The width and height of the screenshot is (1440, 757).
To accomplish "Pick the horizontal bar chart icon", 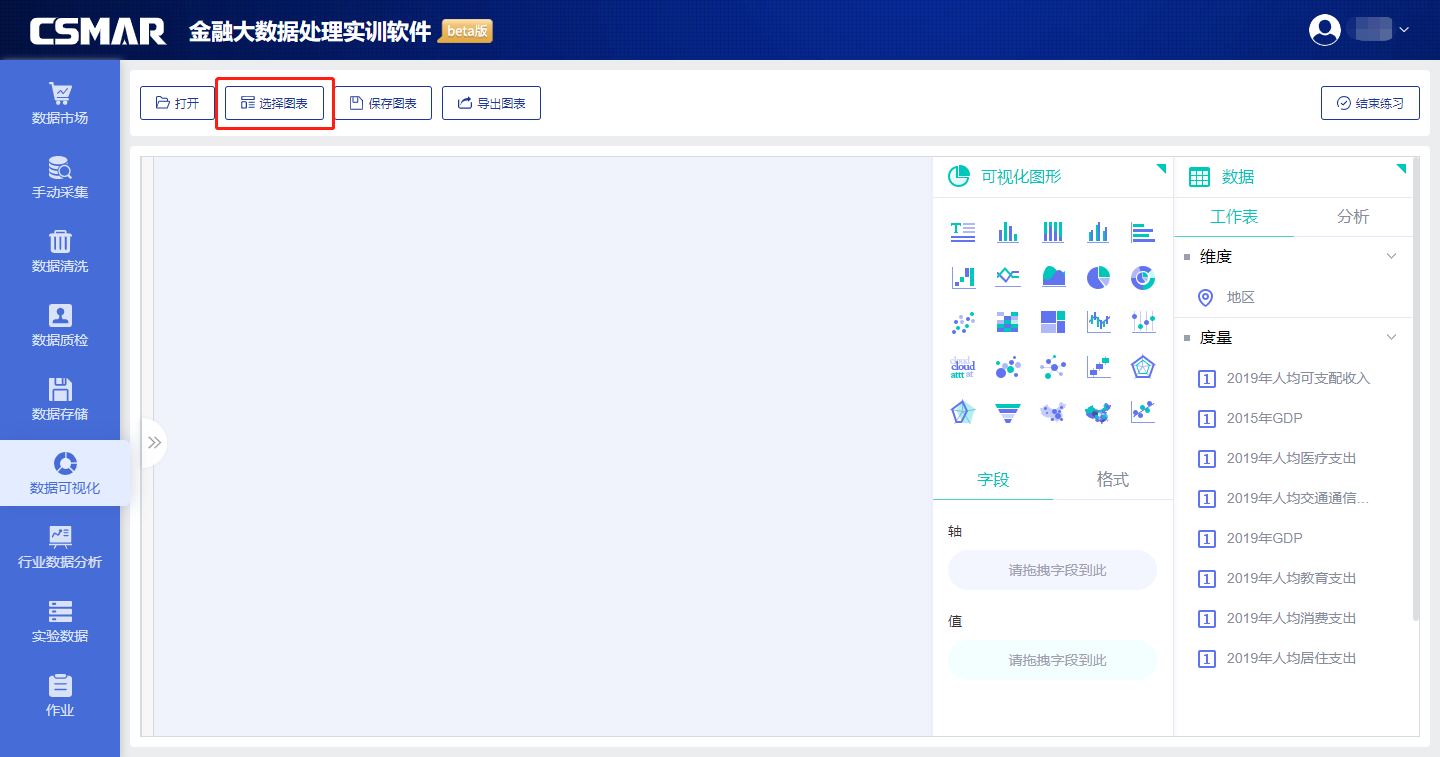I will 1143,232.
